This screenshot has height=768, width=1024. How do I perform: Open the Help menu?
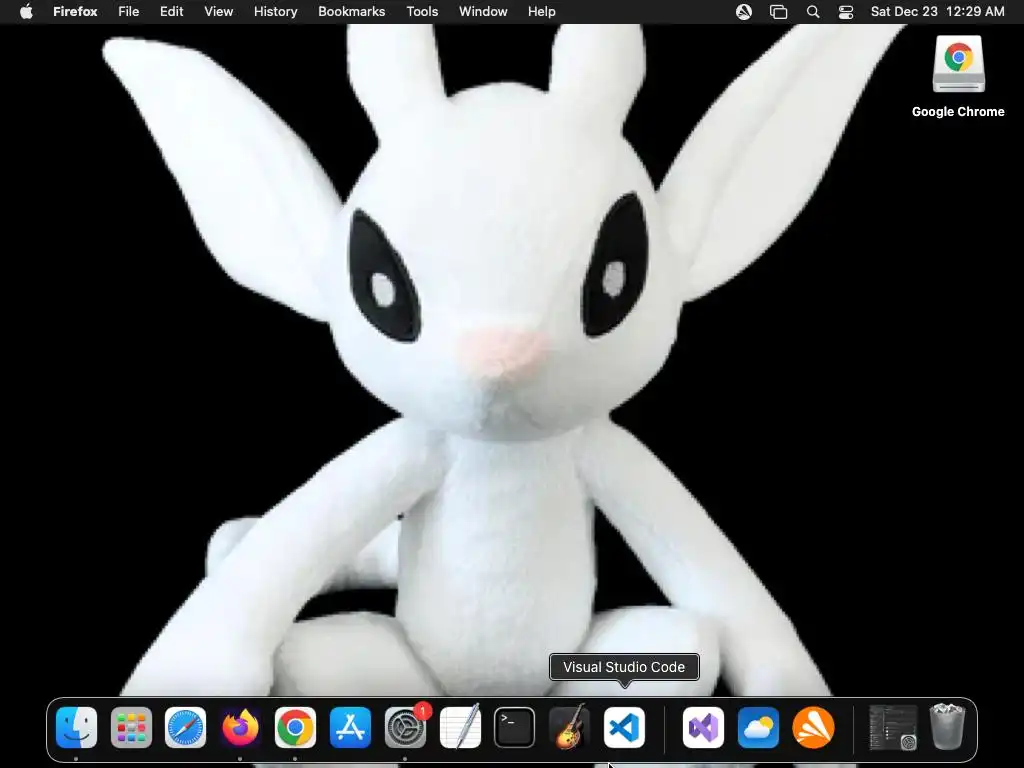[542, 12]
